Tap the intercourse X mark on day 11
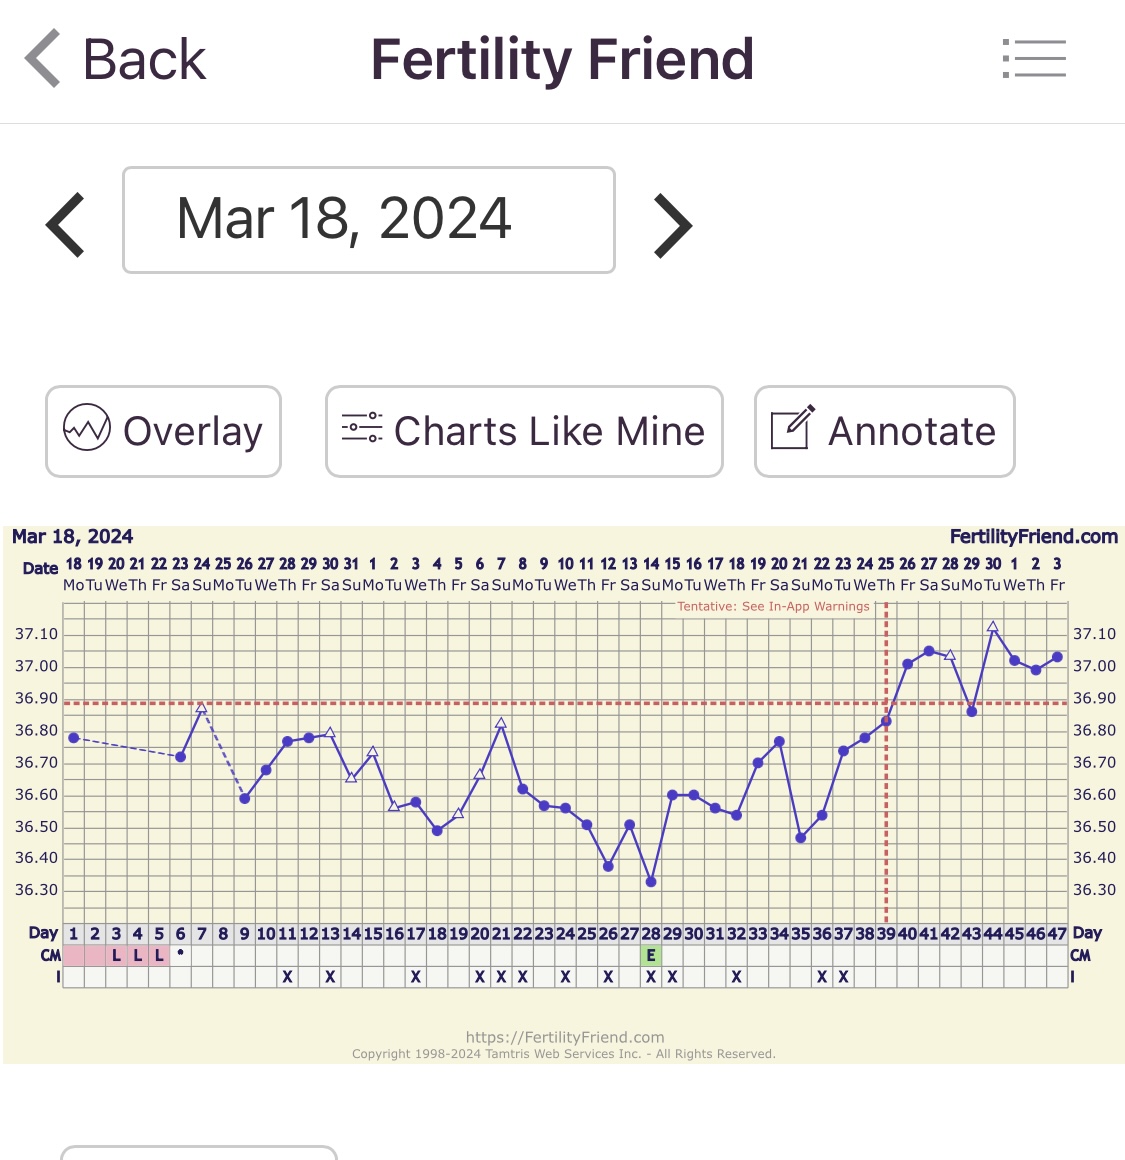Screen dimensions: 1125x1160 point(288,977)
